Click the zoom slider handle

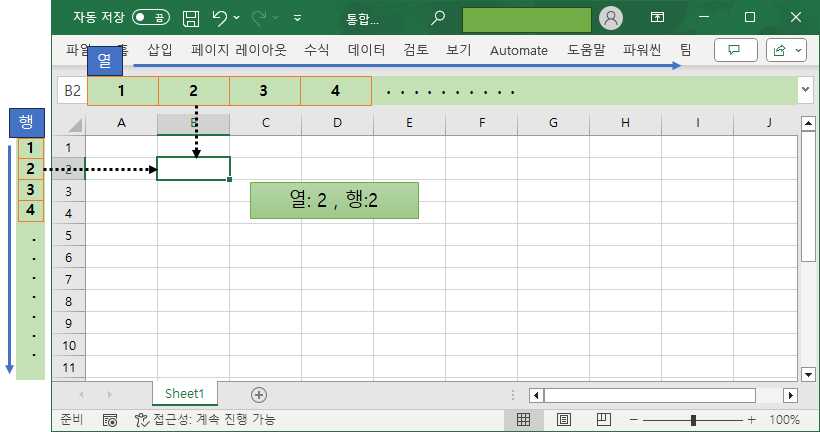pyautogui.click(x=693, y=420)
